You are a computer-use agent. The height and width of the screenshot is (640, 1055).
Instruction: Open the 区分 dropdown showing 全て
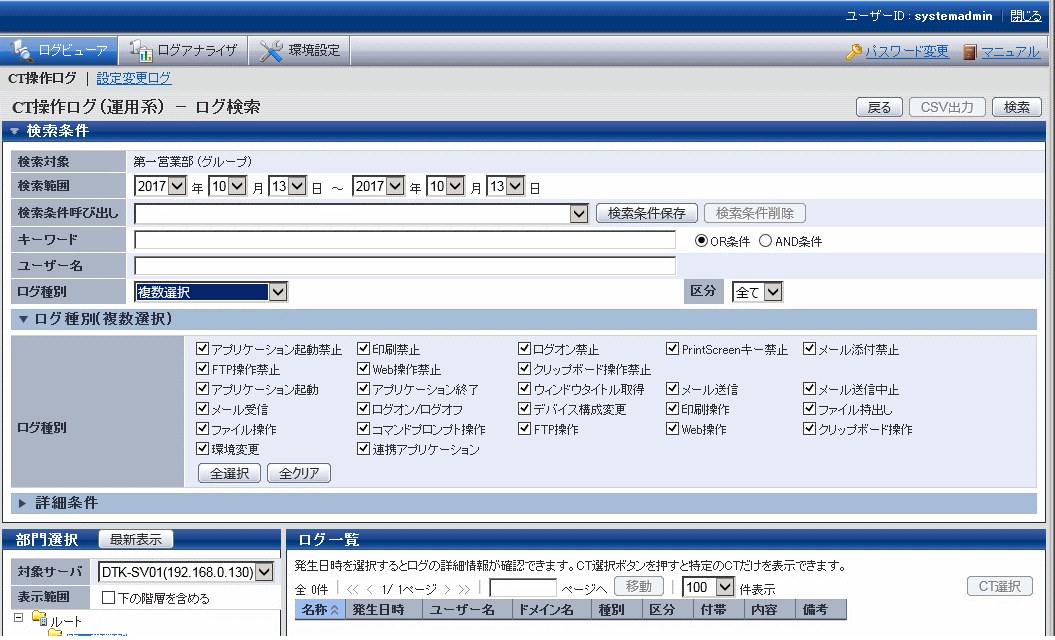click(772, 292)
